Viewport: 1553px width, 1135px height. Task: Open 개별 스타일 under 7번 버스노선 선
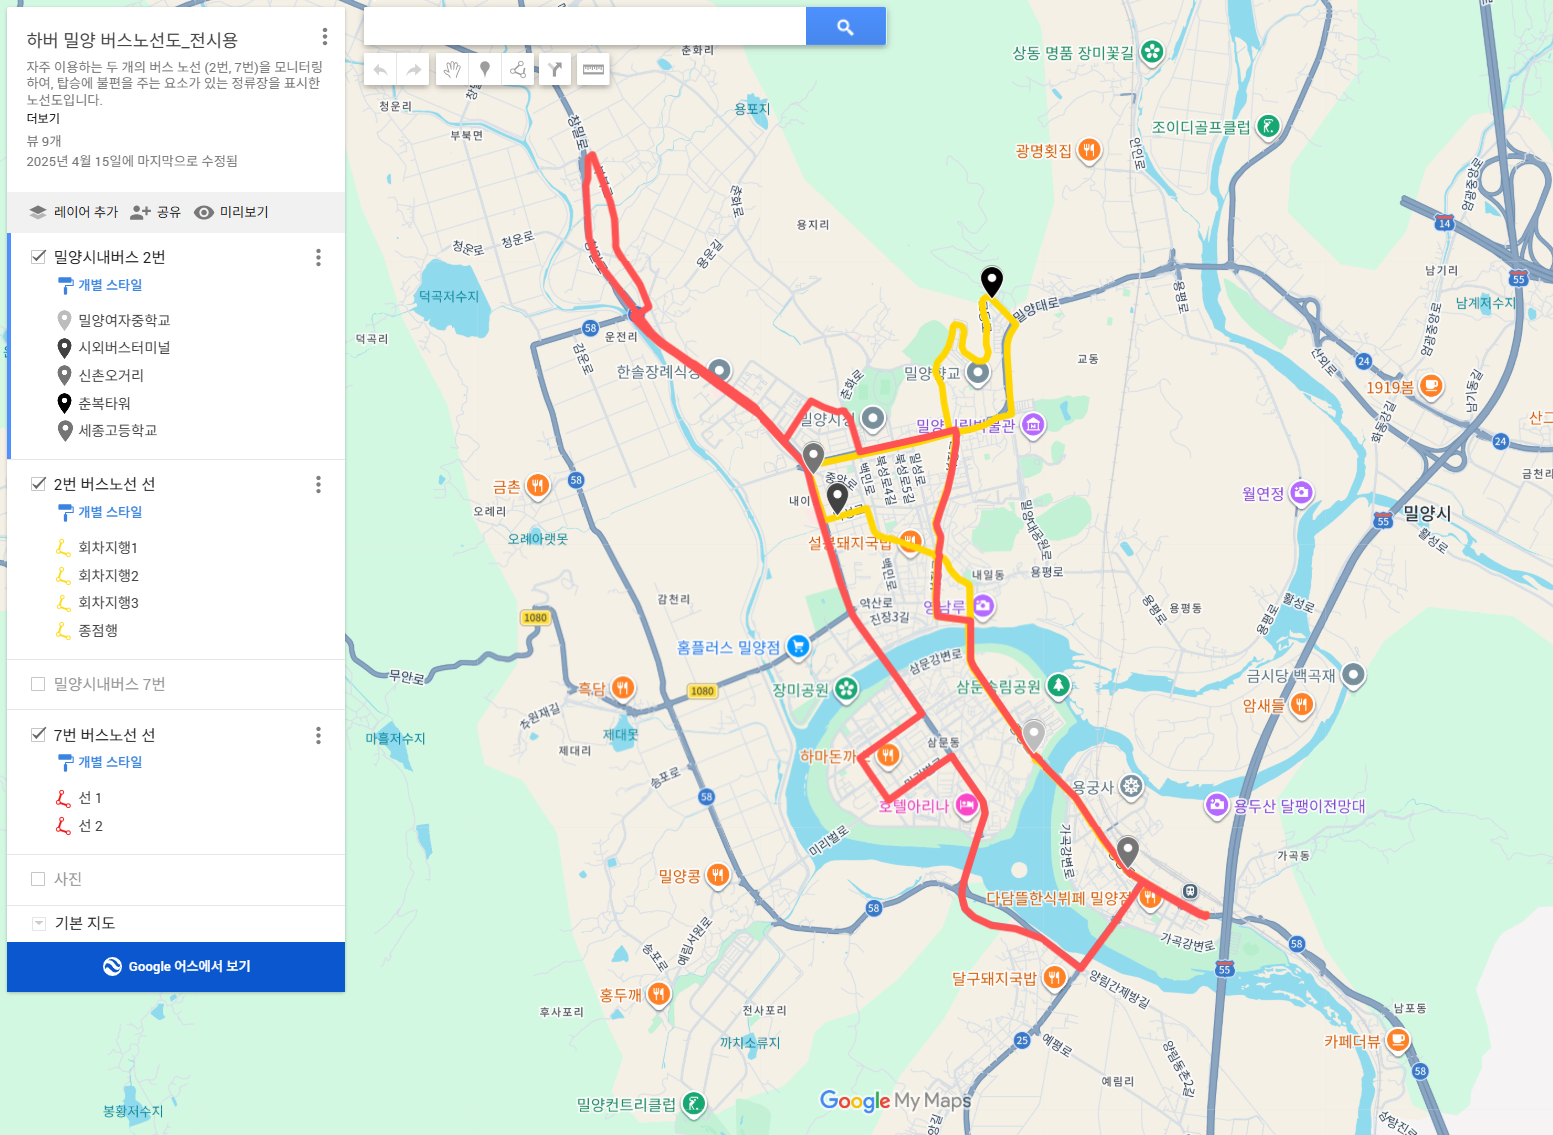point(100,763)
